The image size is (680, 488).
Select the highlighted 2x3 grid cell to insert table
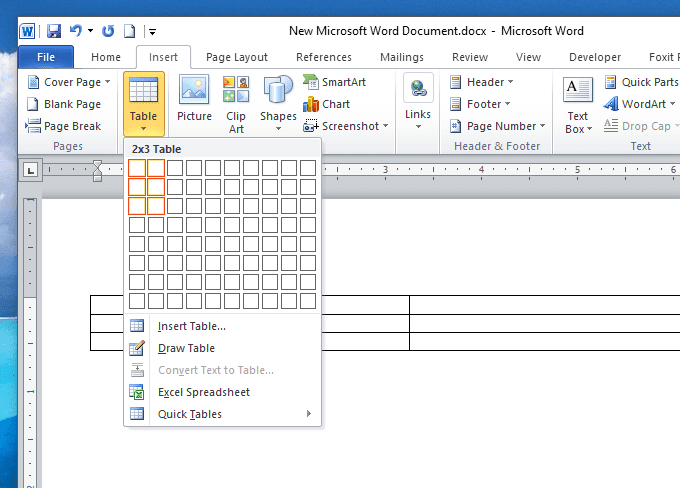(156, 206)
